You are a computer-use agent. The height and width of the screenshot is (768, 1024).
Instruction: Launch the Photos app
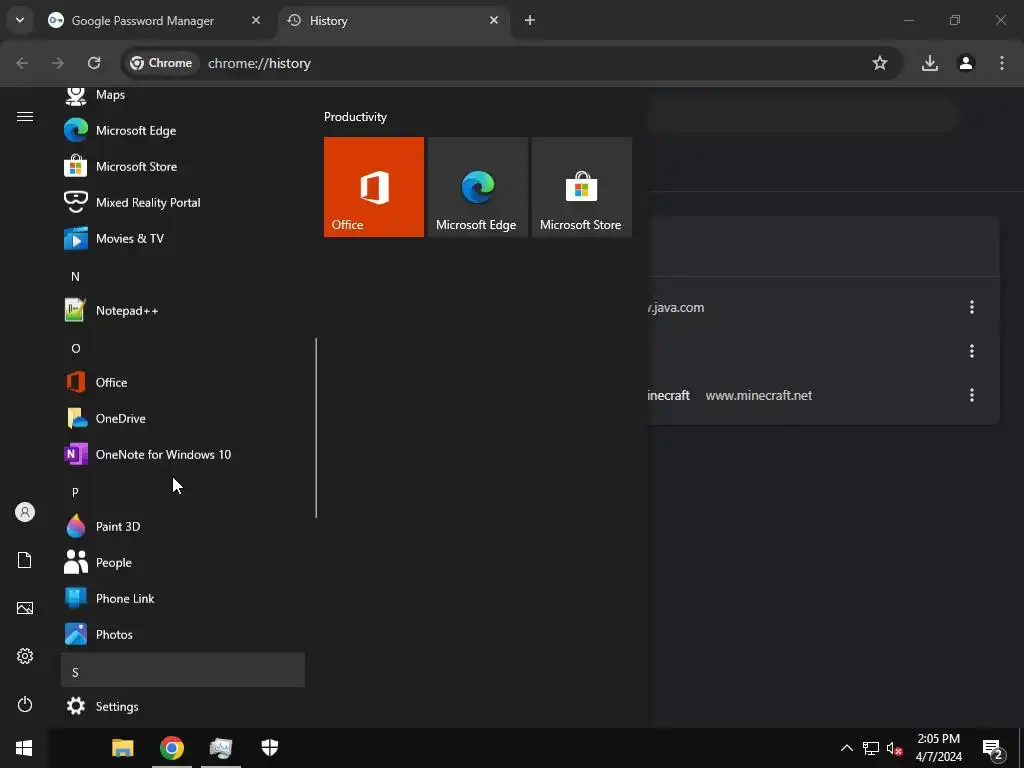183,633
